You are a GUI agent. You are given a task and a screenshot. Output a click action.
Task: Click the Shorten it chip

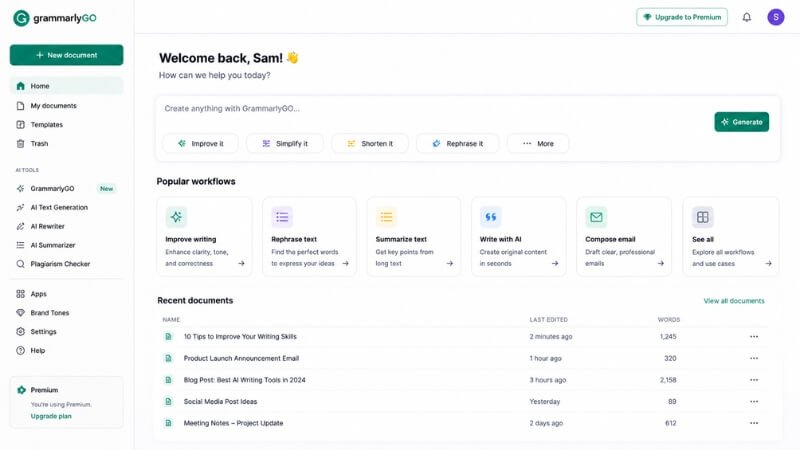(370, 143)
